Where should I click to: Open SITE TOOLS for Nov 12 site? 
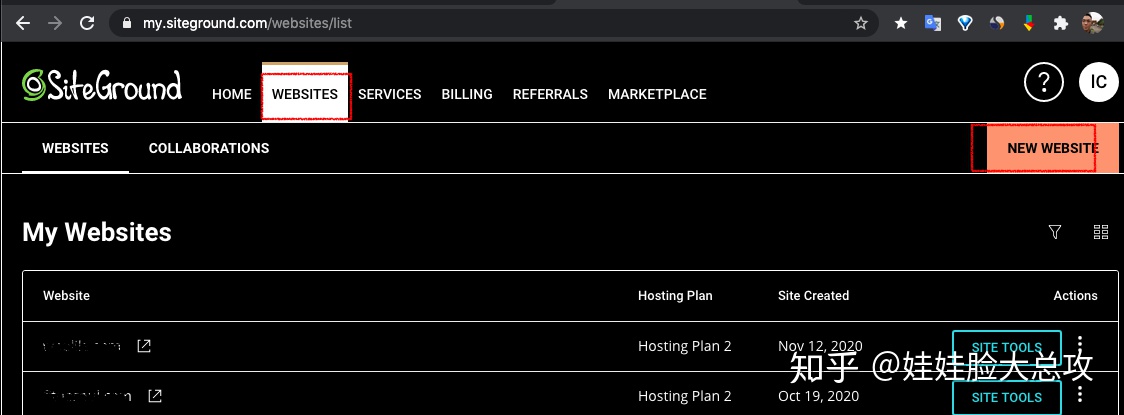point(1006,348)
